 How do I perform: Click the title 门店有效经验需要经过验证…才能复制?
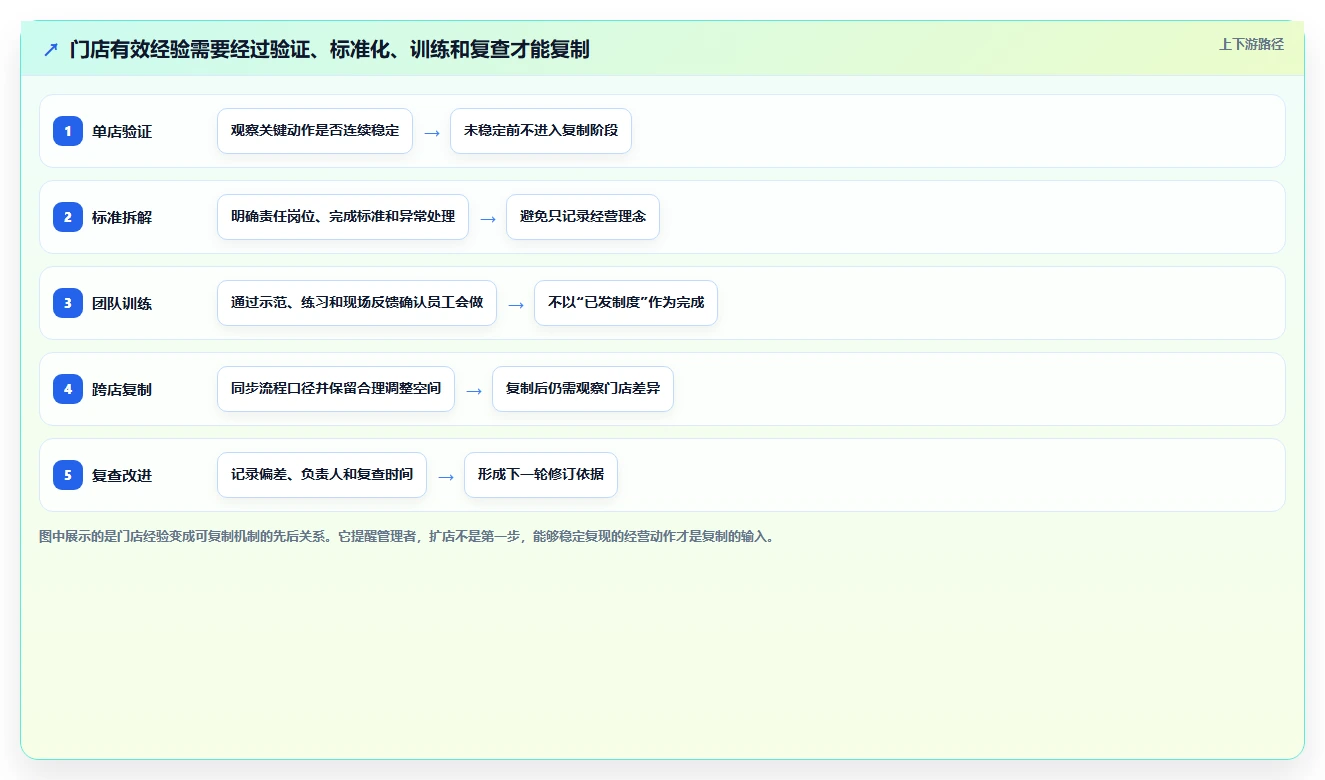[329, 49]
